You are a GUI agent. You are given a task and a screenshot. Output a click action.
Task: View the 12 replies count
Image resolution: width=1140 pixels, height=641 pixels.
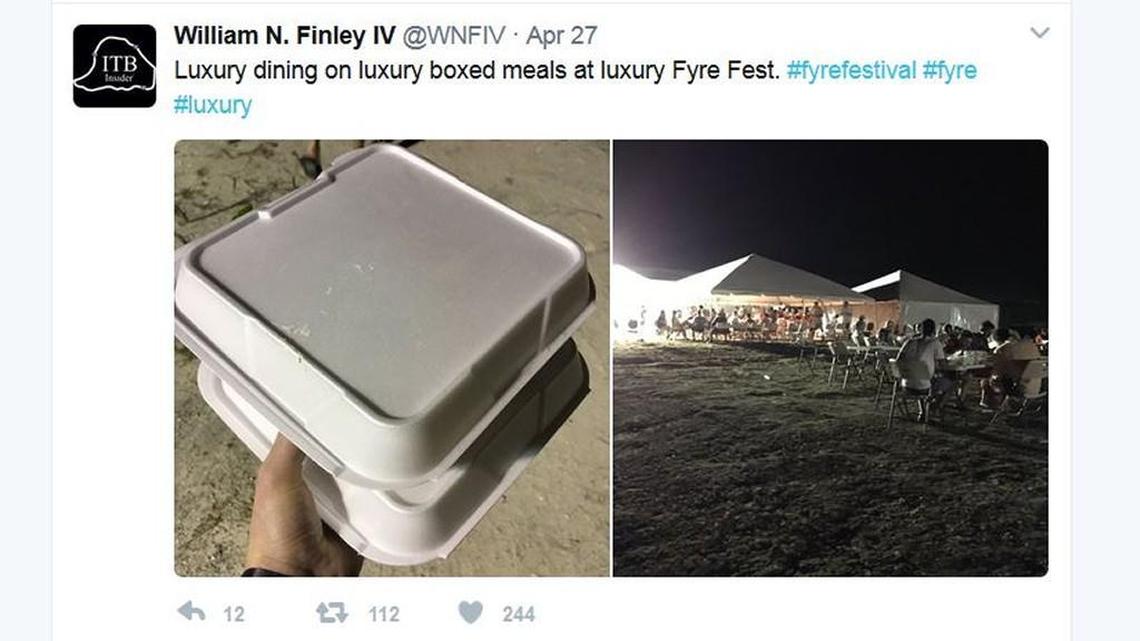(233, 615)
